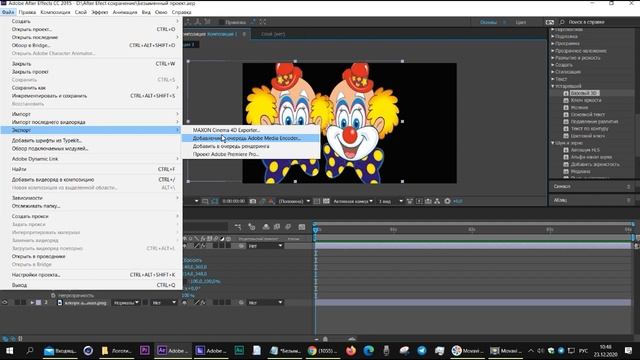Toggle mask and shape path visibility icon
640x360 pixels.
pyautogui.click(x=215, y=201)
